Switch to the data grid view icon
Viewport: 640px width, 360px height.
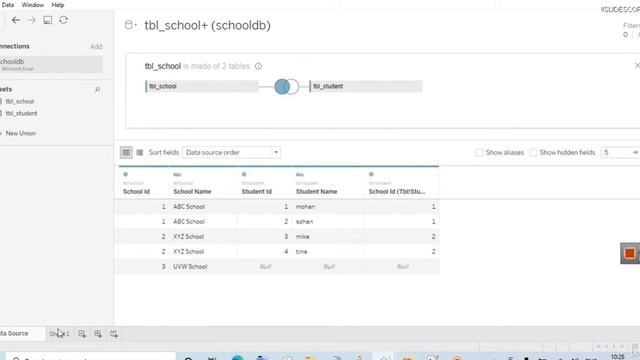tap(126, 153)
